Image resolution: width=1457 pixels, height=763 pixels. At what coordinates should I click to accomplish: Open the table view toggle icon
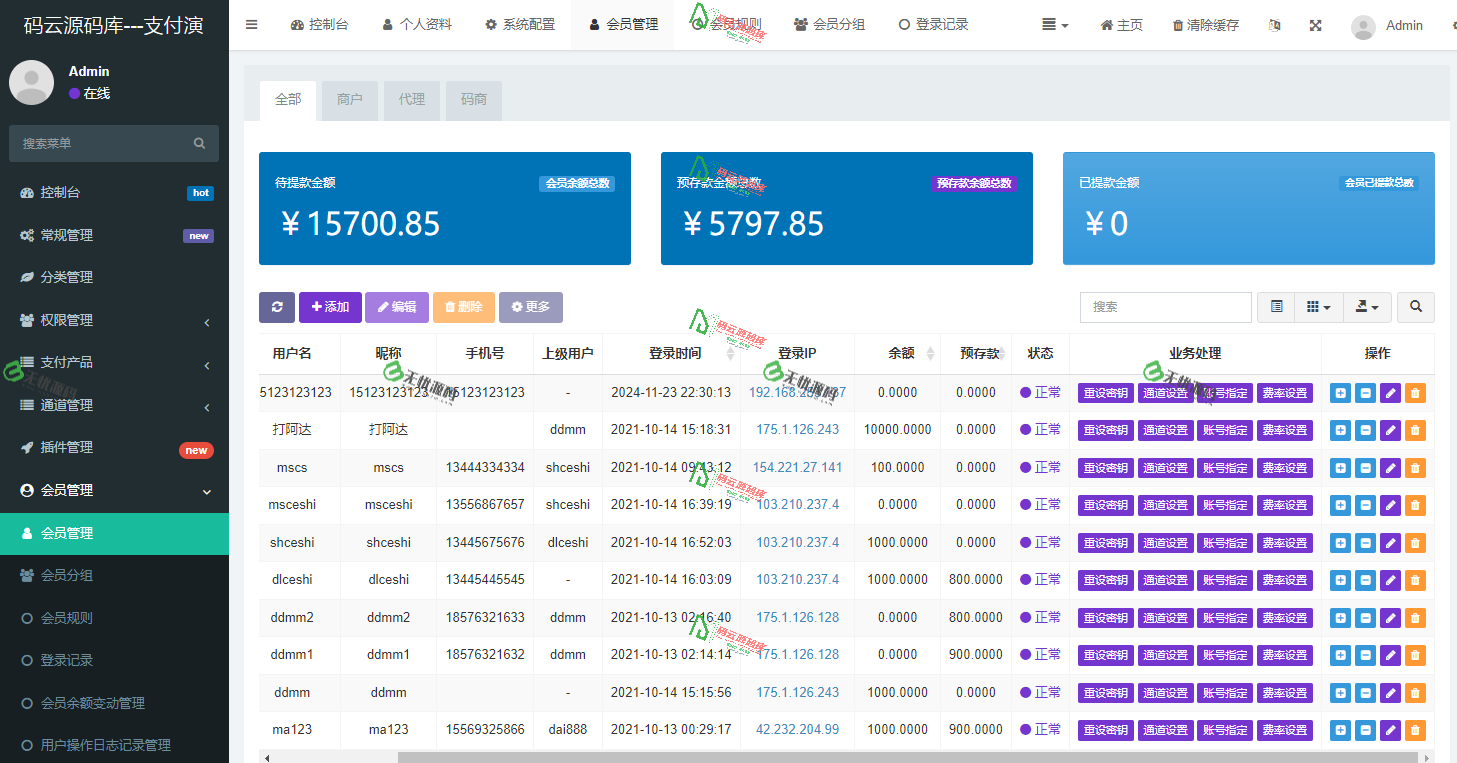pyautogui.click(x=1275, y=307)
